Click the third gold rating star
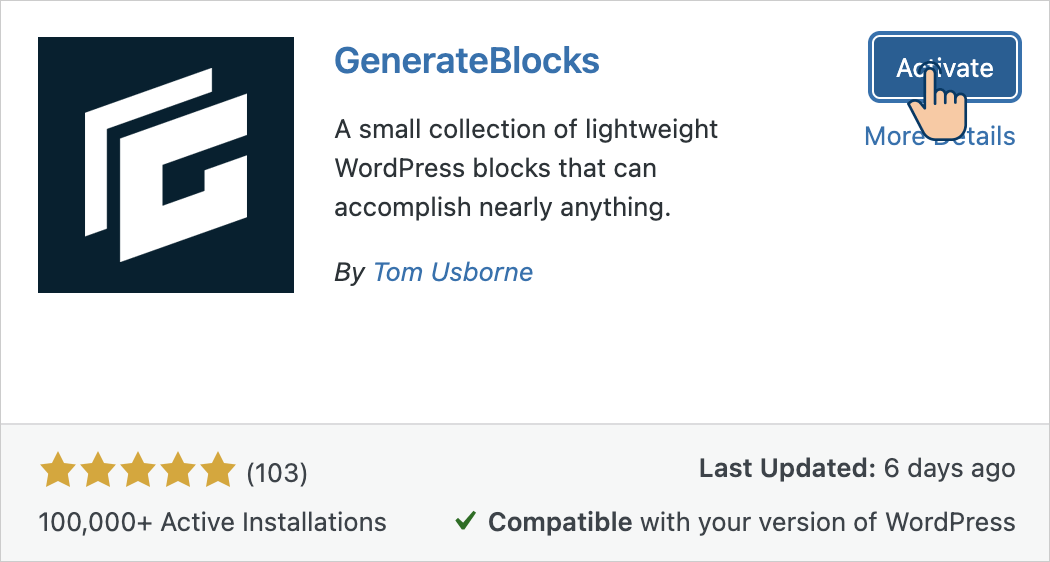 138,470
